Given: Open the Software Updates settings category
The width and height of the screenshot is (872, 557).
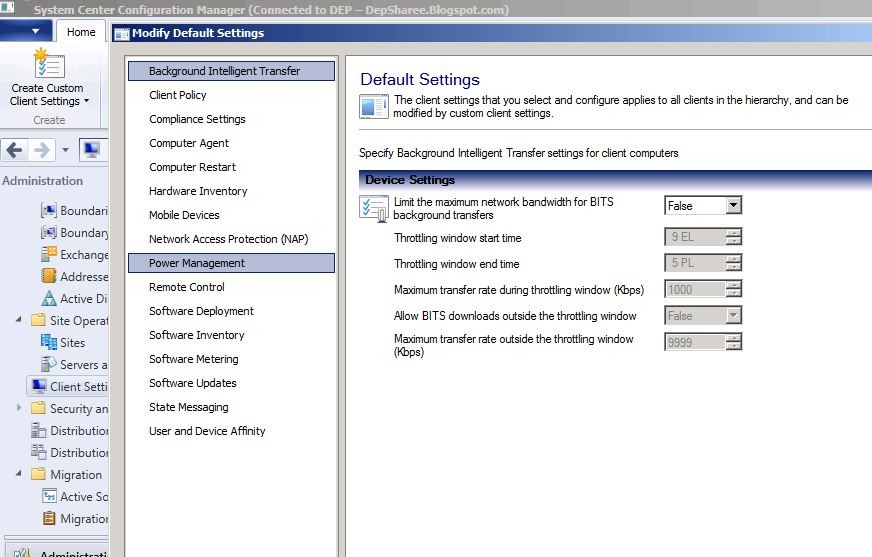Looking at the screenshot, I should (192, 383).
